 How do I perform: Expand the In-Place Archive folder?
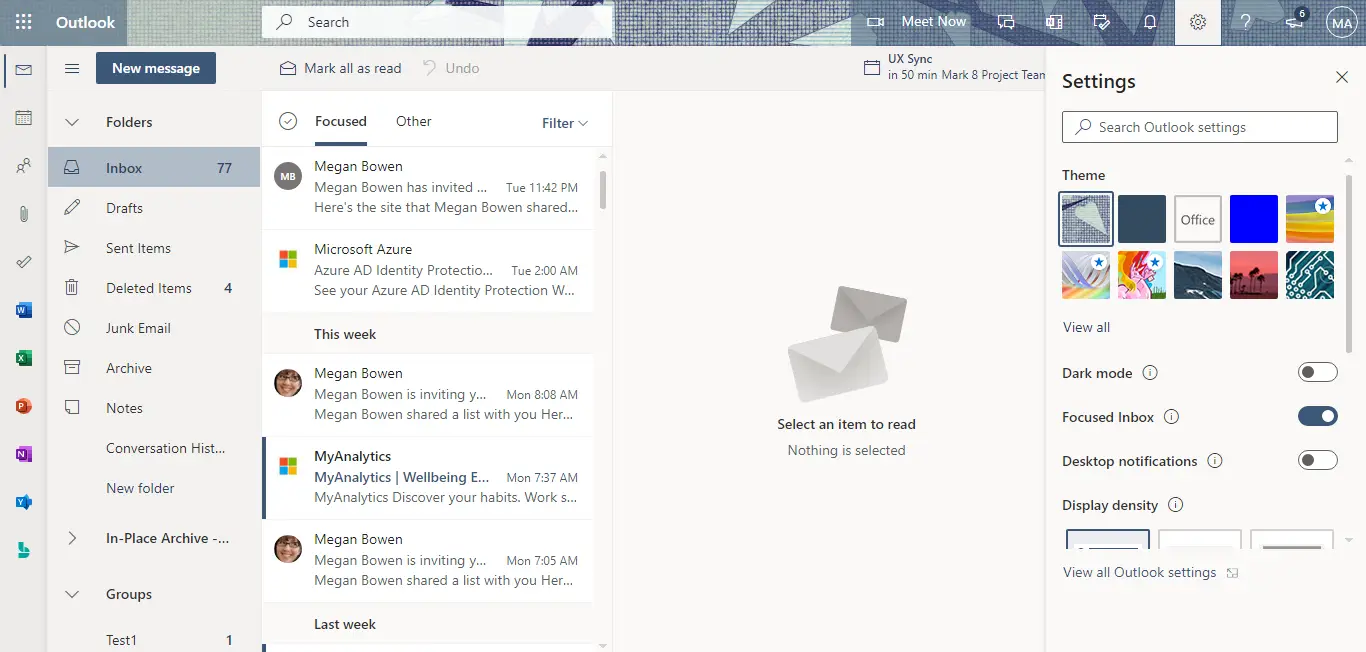point(72,538)
